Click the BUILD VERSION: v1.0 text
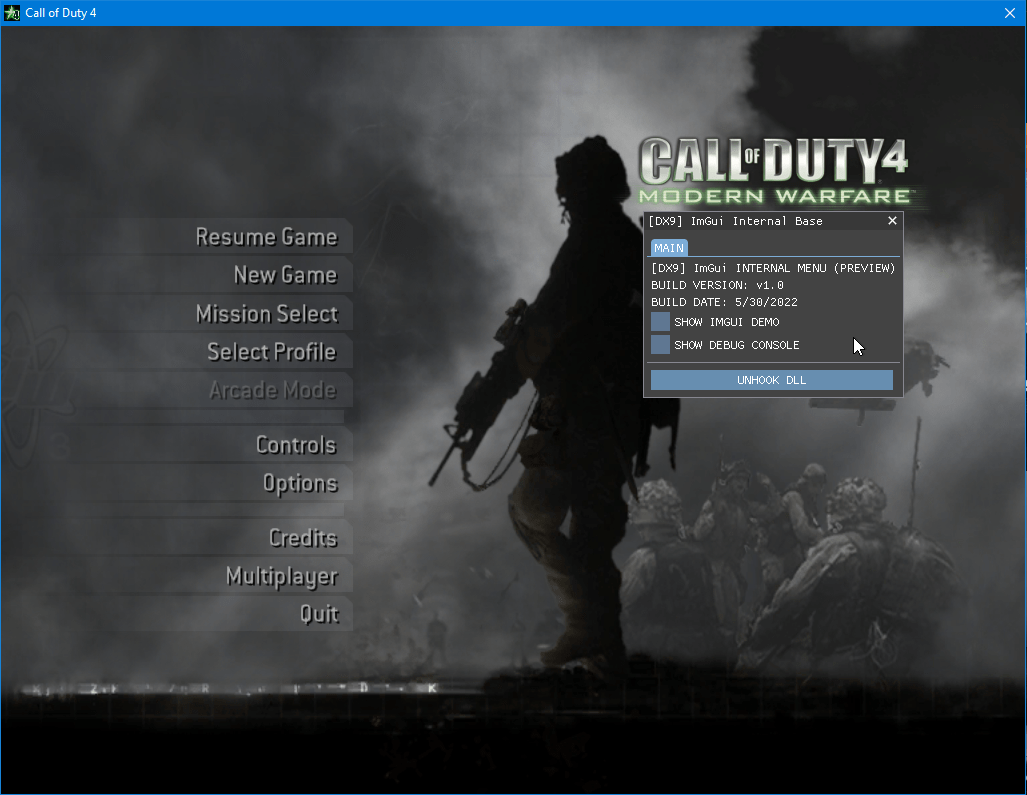Image resolution: width=1027 pixels, height=795 pixels. coord(717,285)
